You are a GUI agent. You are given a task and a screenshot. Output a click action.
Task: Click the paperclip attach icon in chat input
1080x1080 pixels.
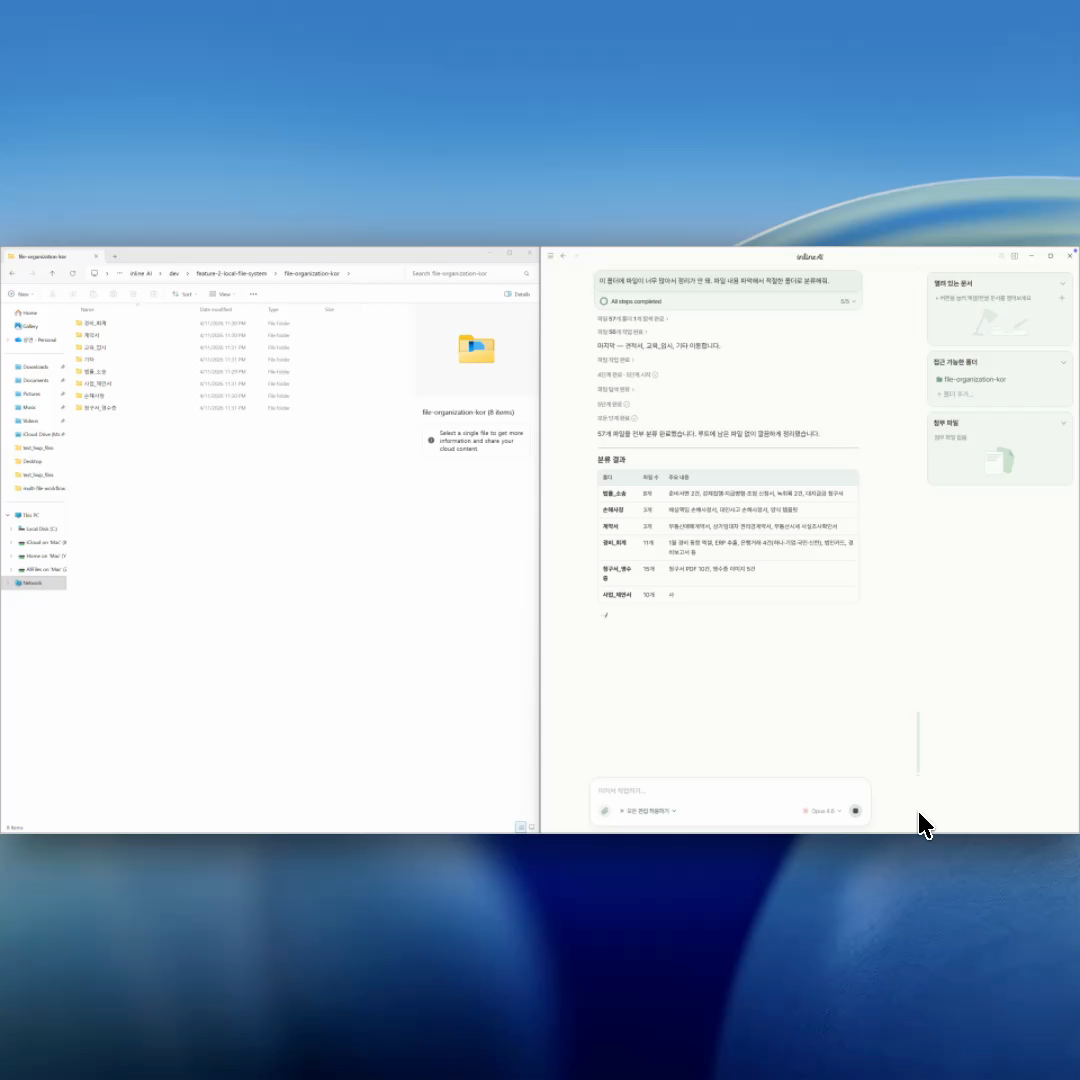pos(604,811)
